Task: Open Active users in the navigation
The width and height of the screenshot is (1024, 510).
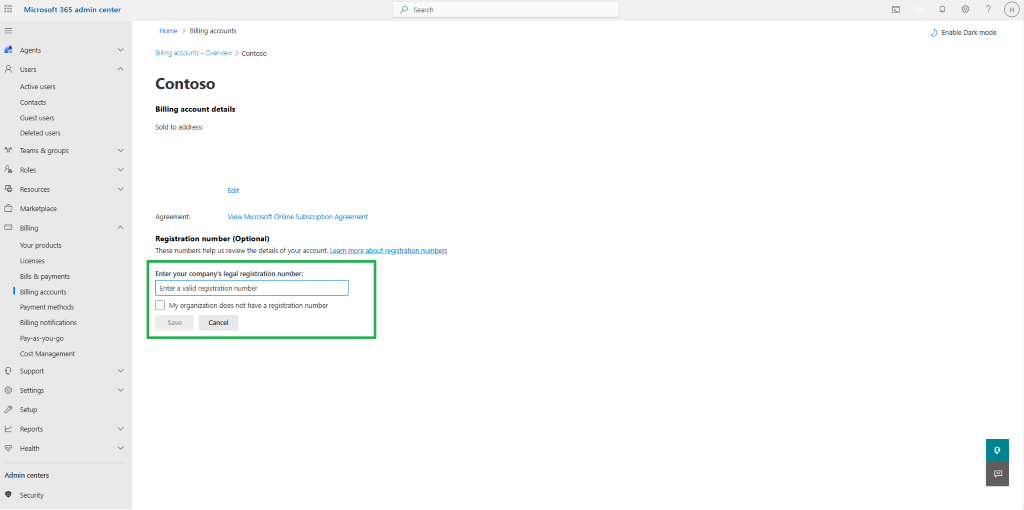Action: (x=37, y=87)
